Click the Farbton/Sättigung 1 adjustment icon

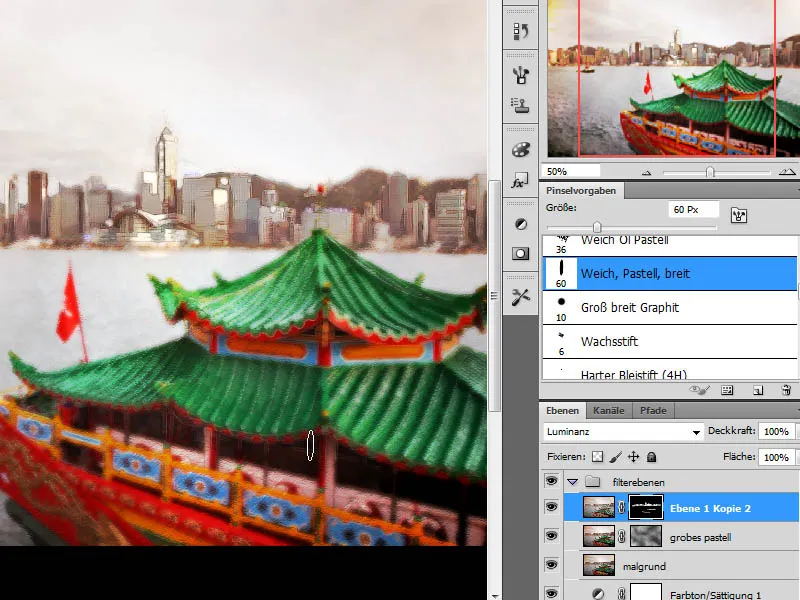(x=598, y=594)
